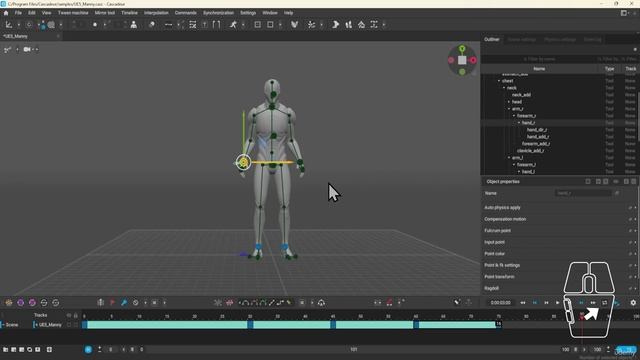
Task: Collapse the chest node in Outliner
Action: pyautogui.click(x=499, y=81)
